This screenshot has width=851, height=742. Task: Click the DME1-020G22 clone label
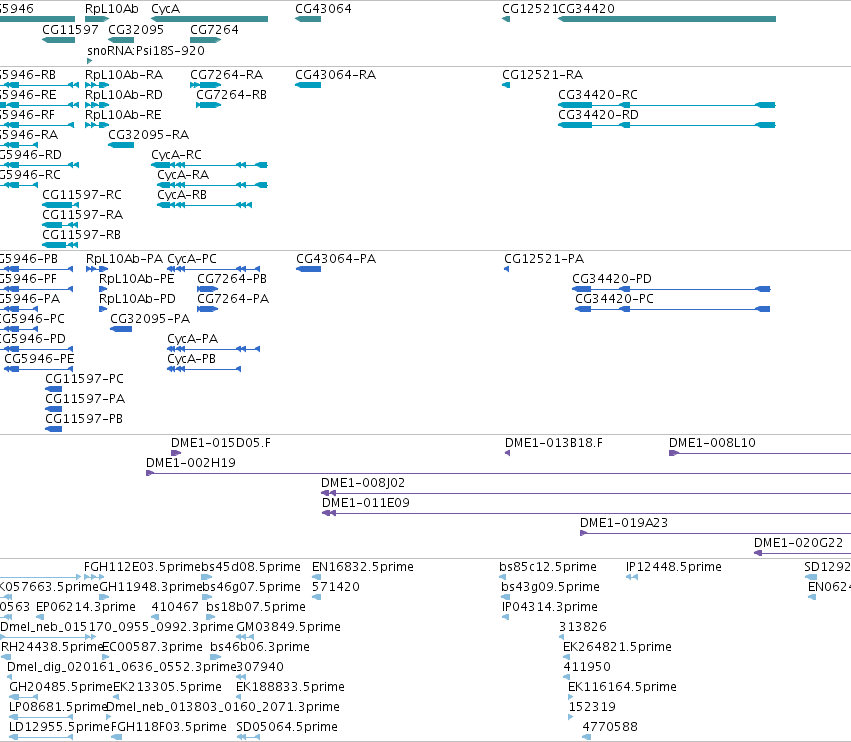coord(799,542)
